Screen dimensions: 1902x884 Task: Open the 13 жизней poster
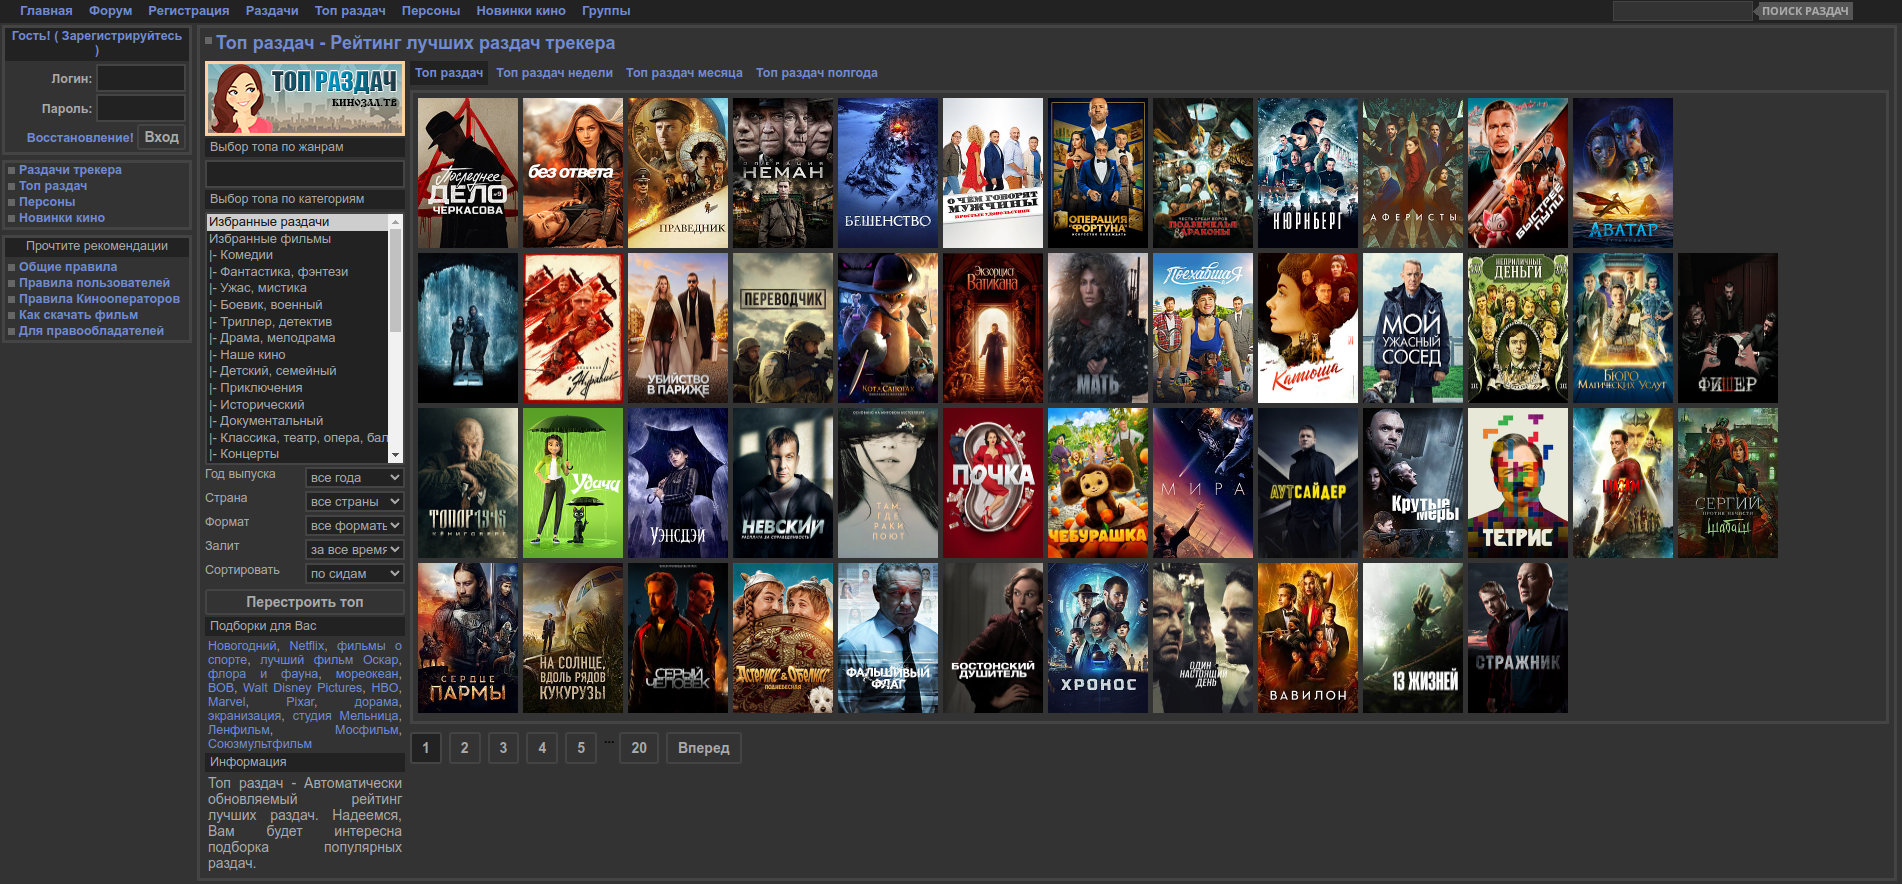[x=1413, y=638]
